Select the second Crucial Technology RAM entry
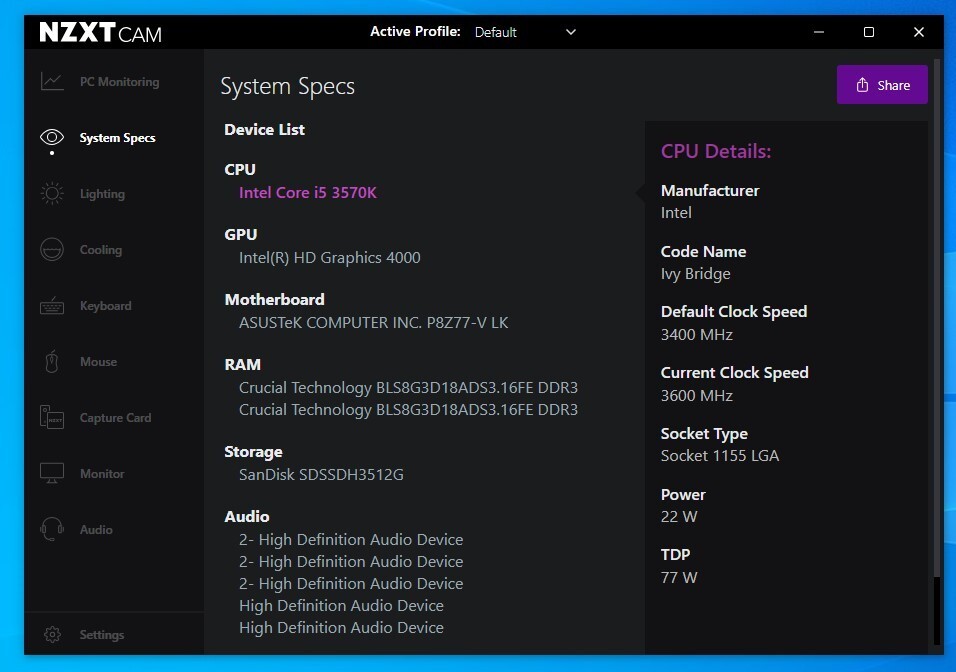The height and width of the screenshot is (672, 956). pos(408,410)
